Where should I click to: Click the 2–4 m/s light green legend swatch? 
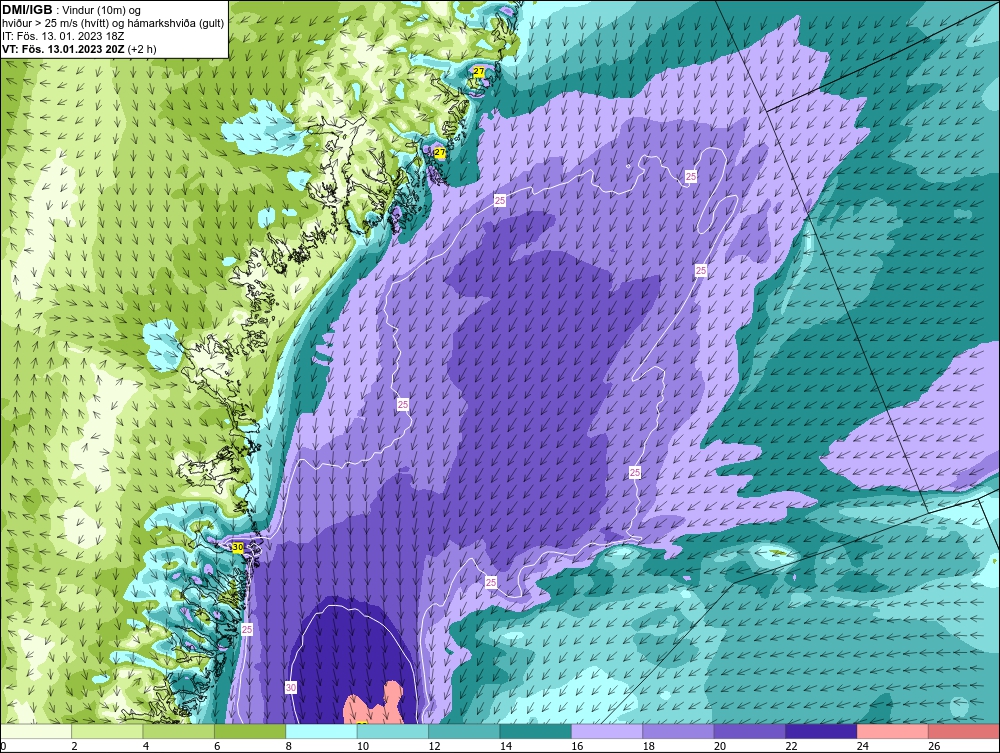pyautogui.click(x=107, y=731)
